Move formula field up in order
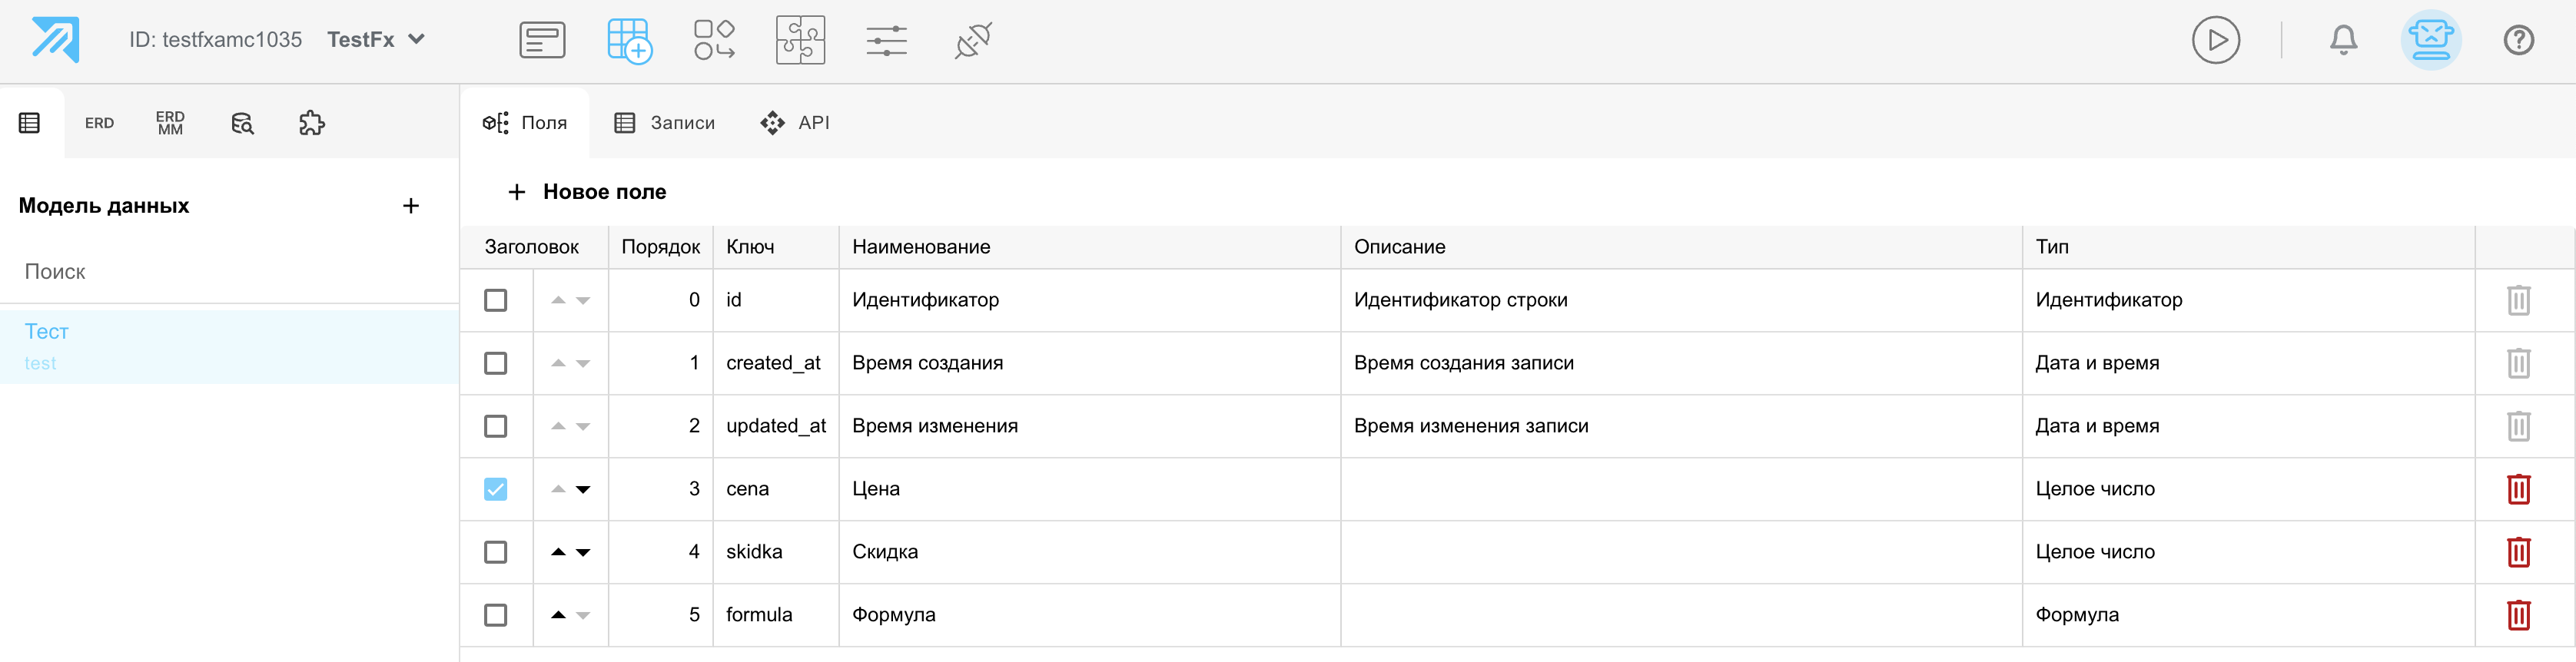The height and width of the screenshot is (662, 2576). pyautogui.click(x=558, y=615)
